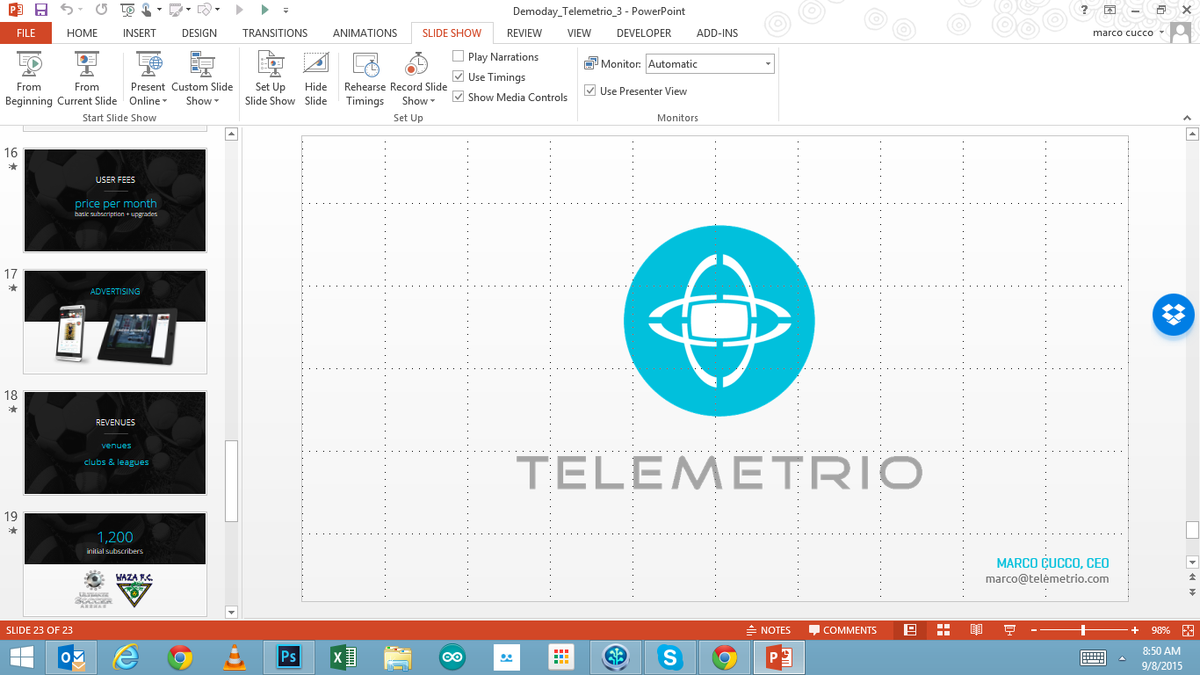Open Outlook from the taskbar
The image size is (1200, 675).
(71, 657)
